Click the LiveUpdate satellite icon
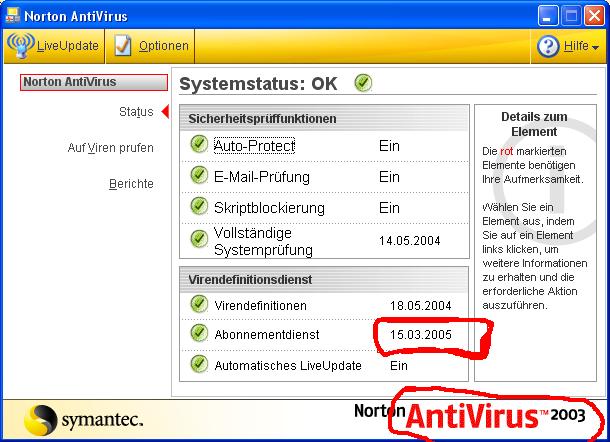 click(x=21, y=45)
